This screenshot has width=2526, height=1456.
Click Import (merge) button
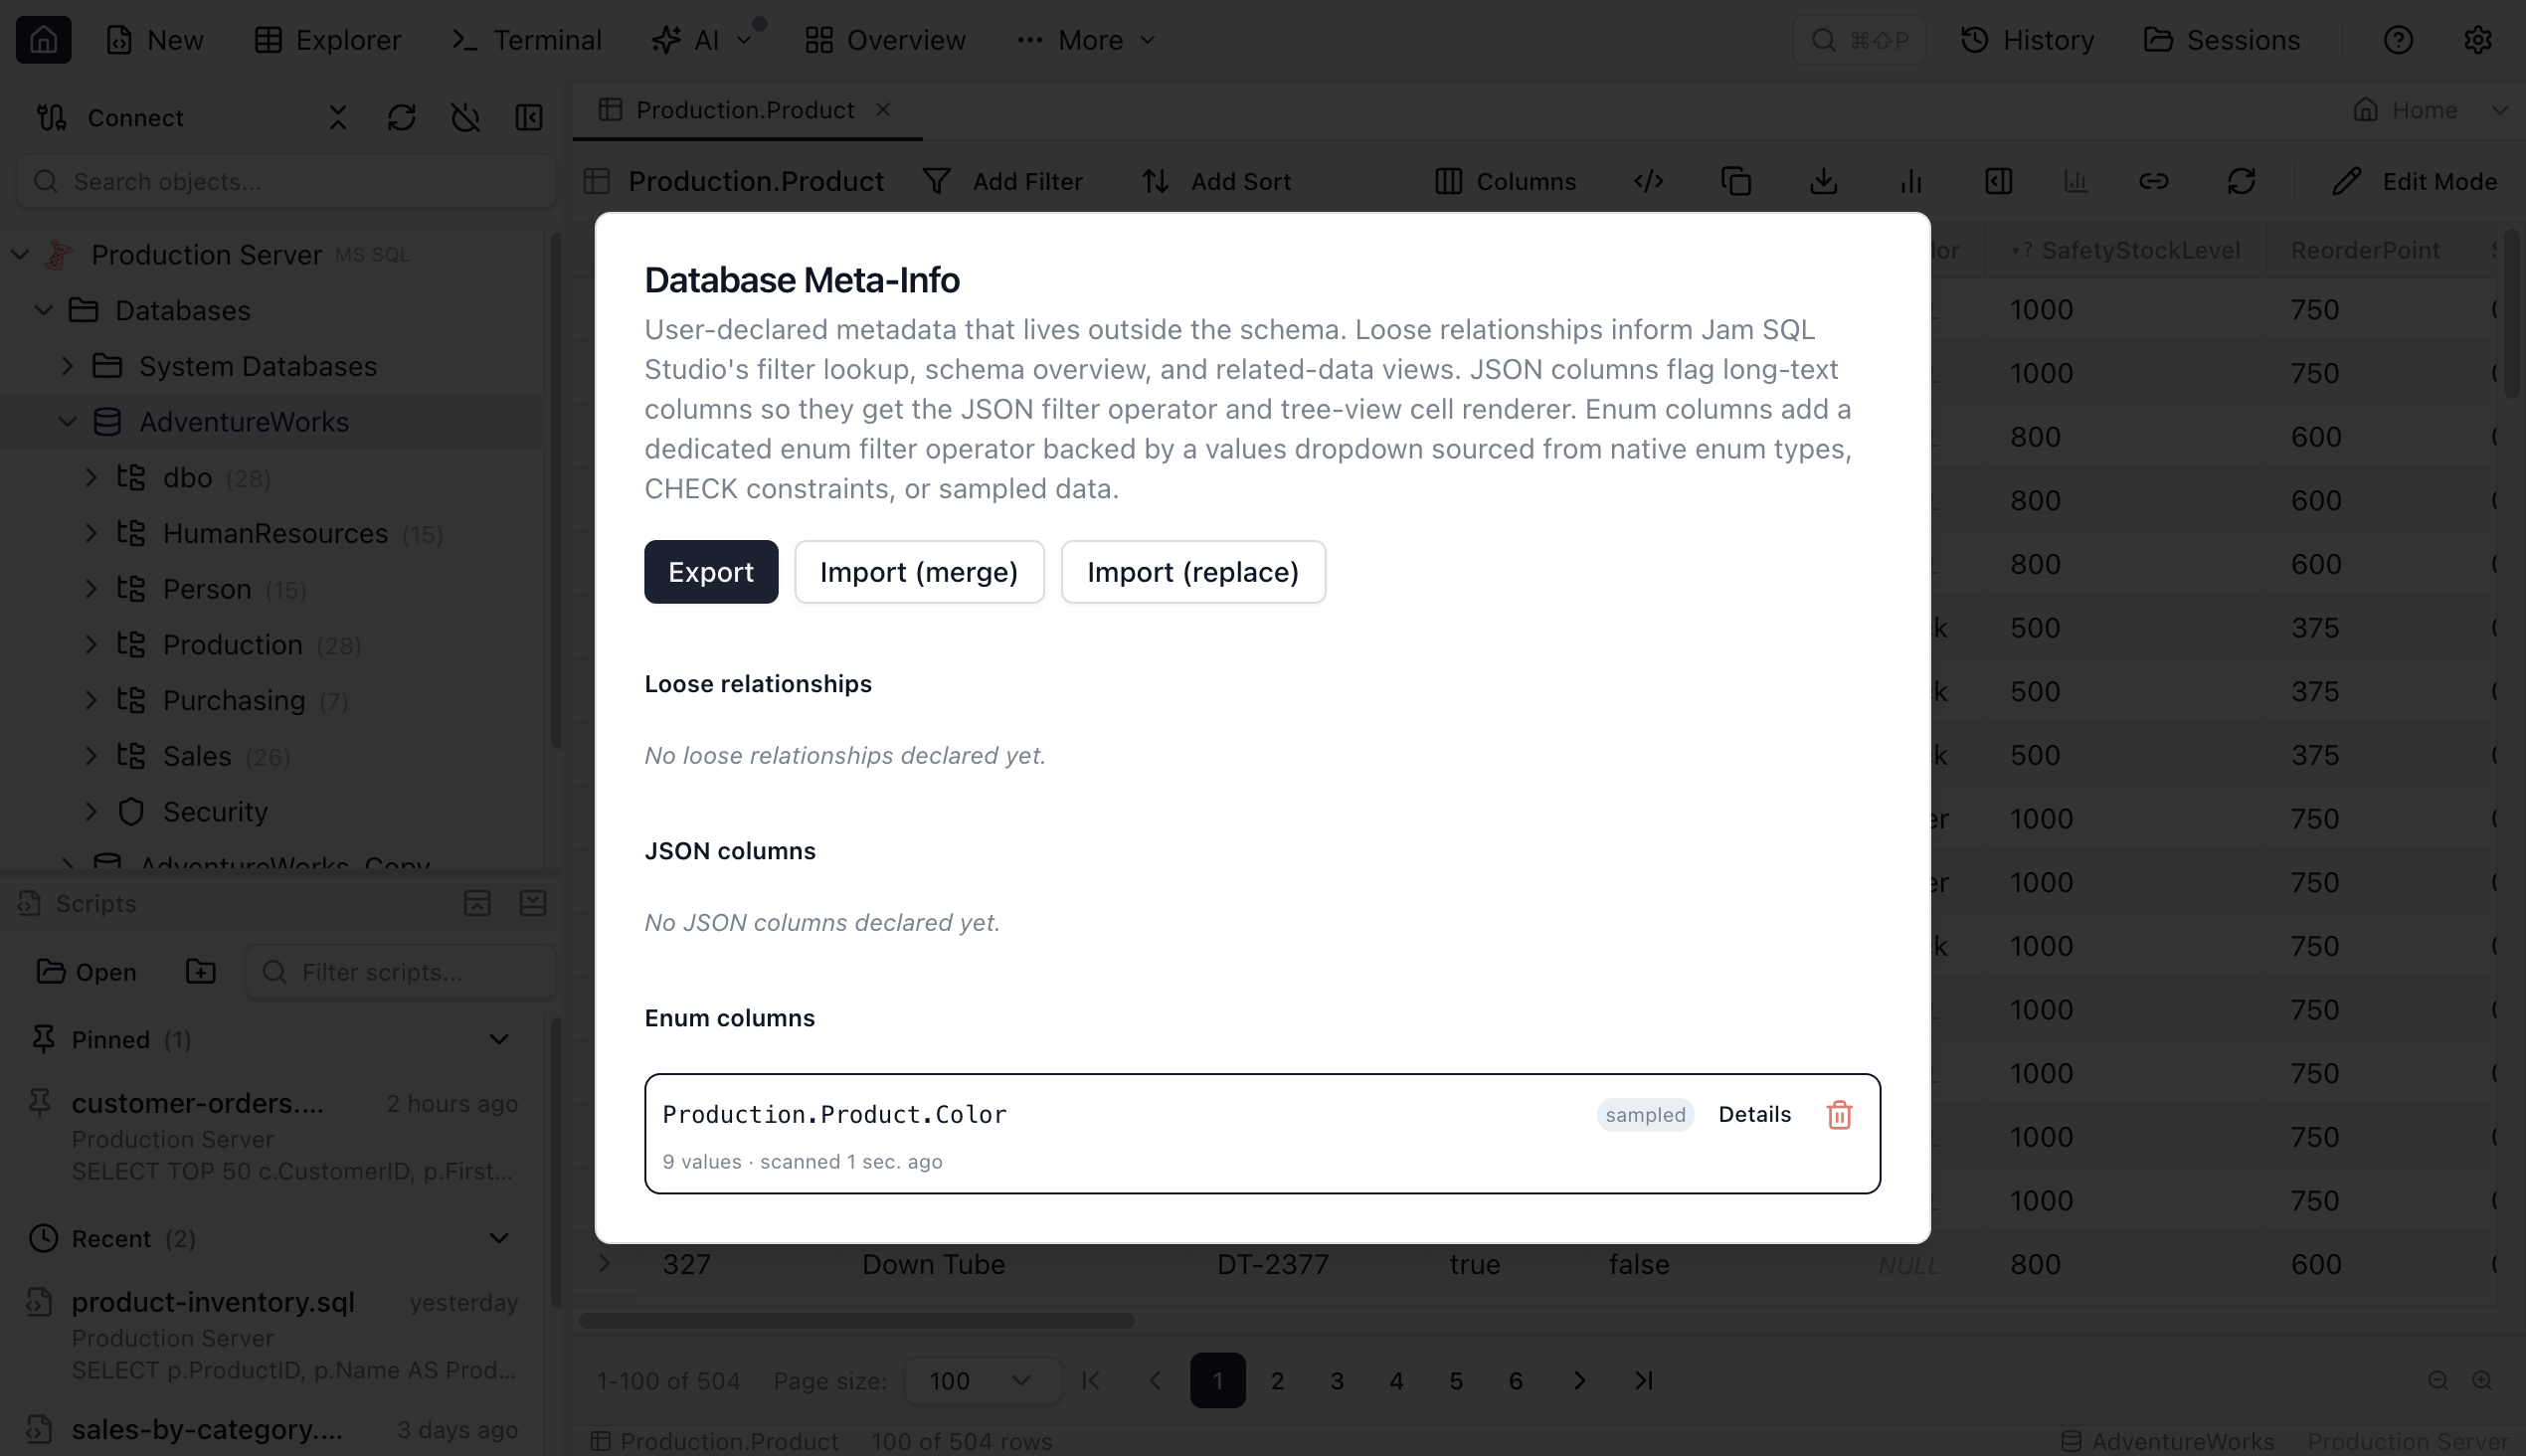point(919,572)
